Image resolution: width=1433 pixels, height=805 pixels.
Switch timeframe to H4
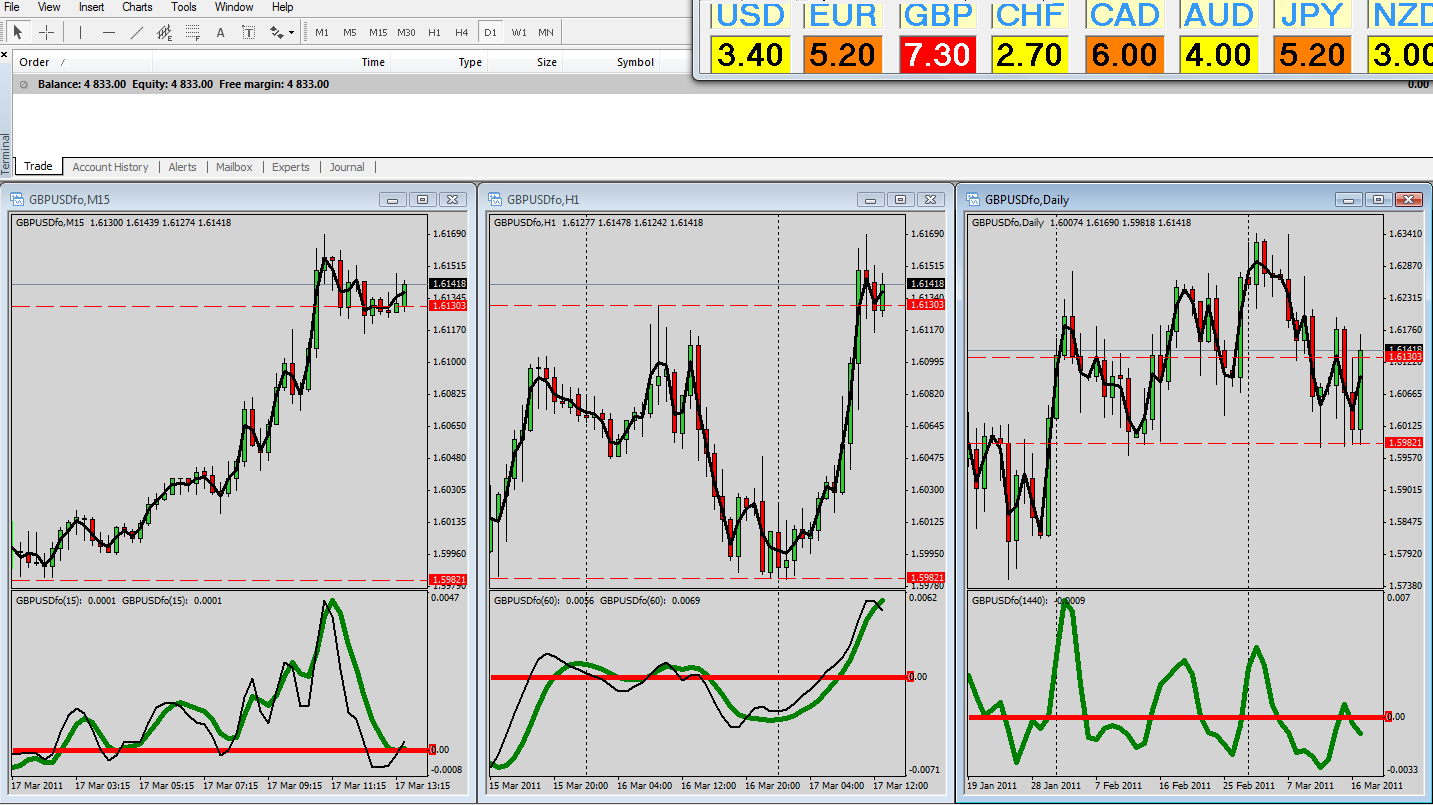[462, 32]
